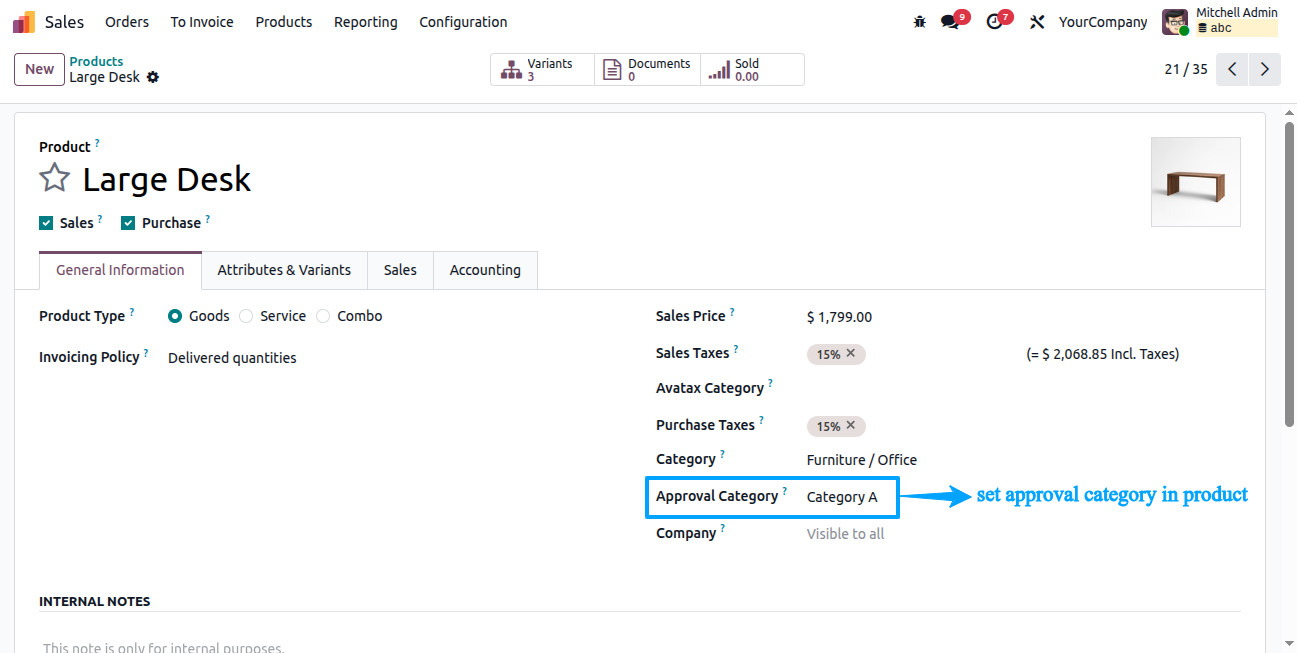The image size is (1297, 653).
Task: Click the empty Avatax Category field
Action: tap(1023, 389)
